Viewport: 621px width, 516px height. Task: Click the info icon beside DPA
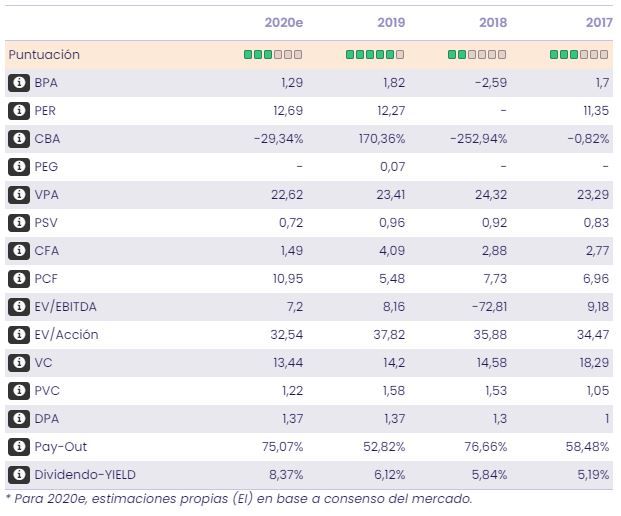[x=18, y=419]
